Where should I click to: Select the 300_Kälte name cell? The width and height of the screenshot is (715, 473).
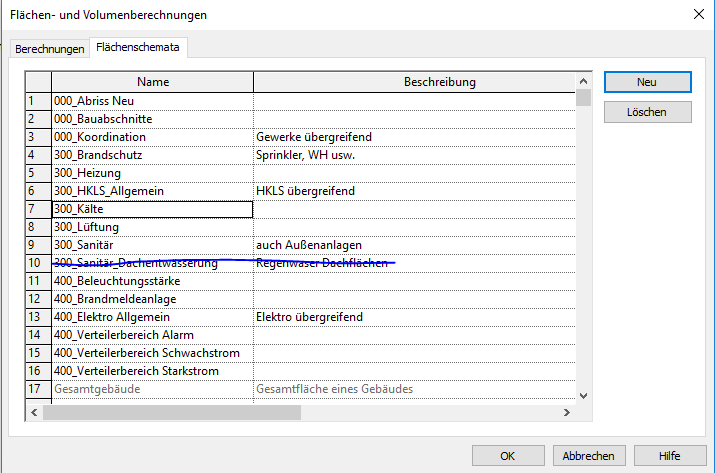coord(152,209)
